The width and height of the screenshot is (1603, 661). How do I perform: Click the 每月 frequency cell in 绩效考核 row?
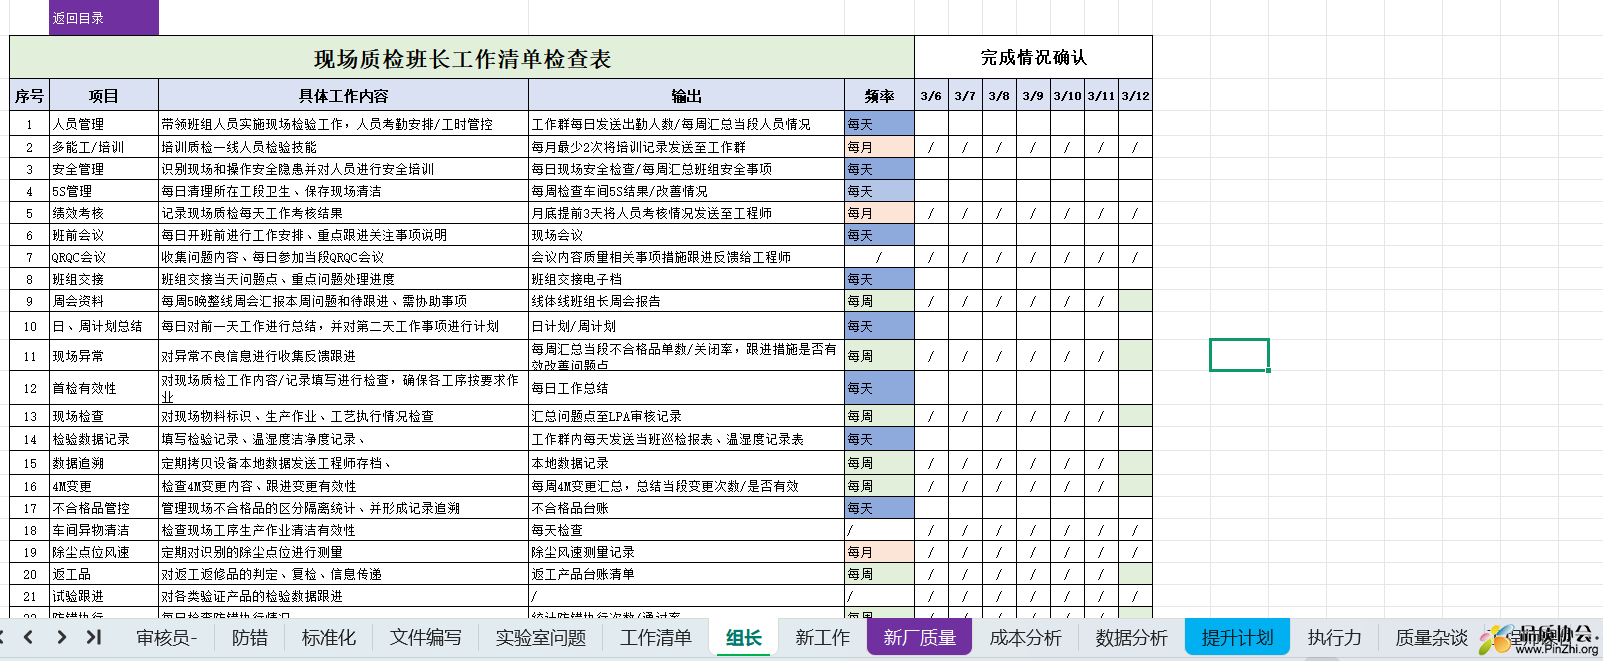pyautogui.click(x=880, y=213)
